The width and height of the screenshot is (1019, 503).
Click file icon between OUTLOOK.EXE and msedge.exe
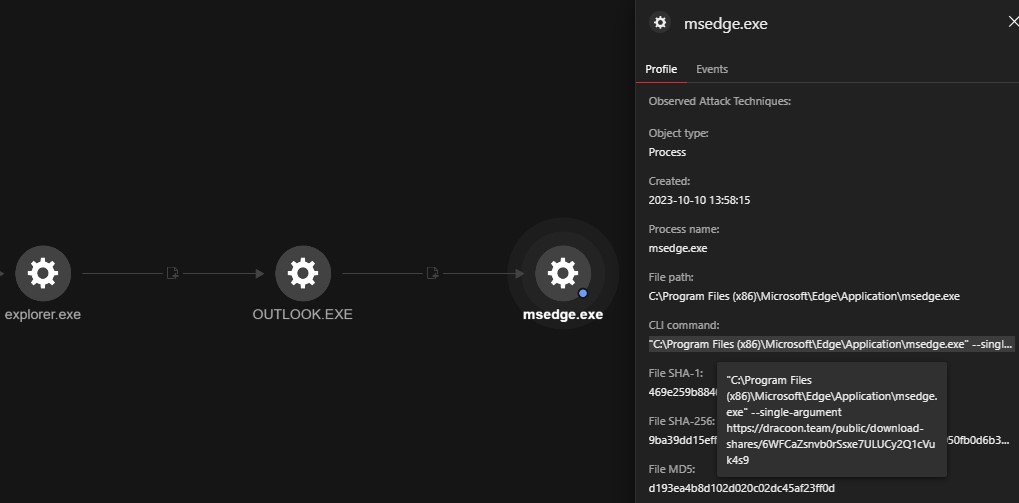pyautogui.click(x=432, y=273)
